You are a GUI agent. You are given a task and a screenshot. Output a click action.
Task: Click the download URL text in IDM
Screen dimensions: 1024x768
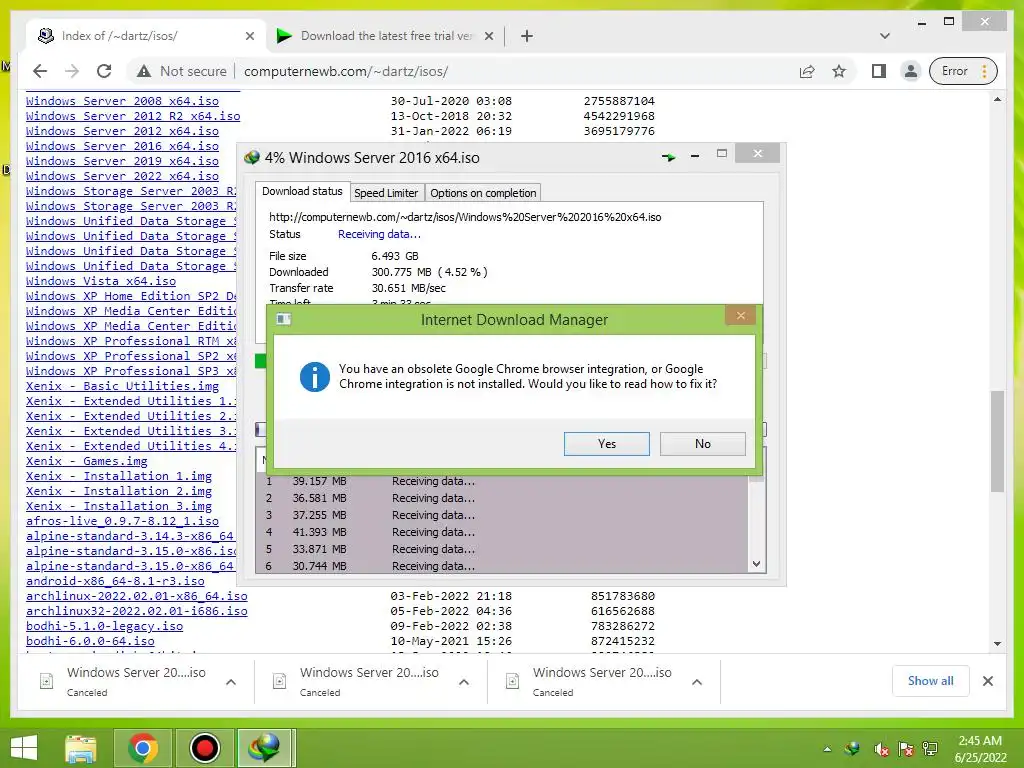pyautogui.click(x=465, y=217)
